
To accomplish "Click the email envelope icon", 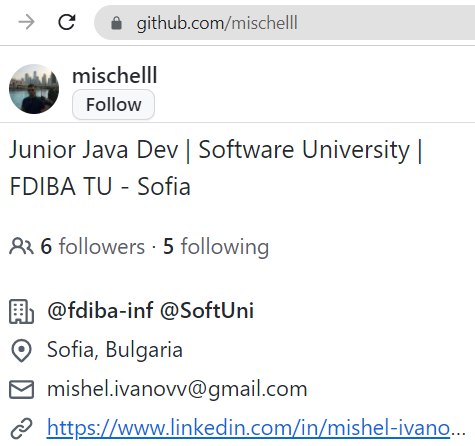I will (x=21, y=389).
